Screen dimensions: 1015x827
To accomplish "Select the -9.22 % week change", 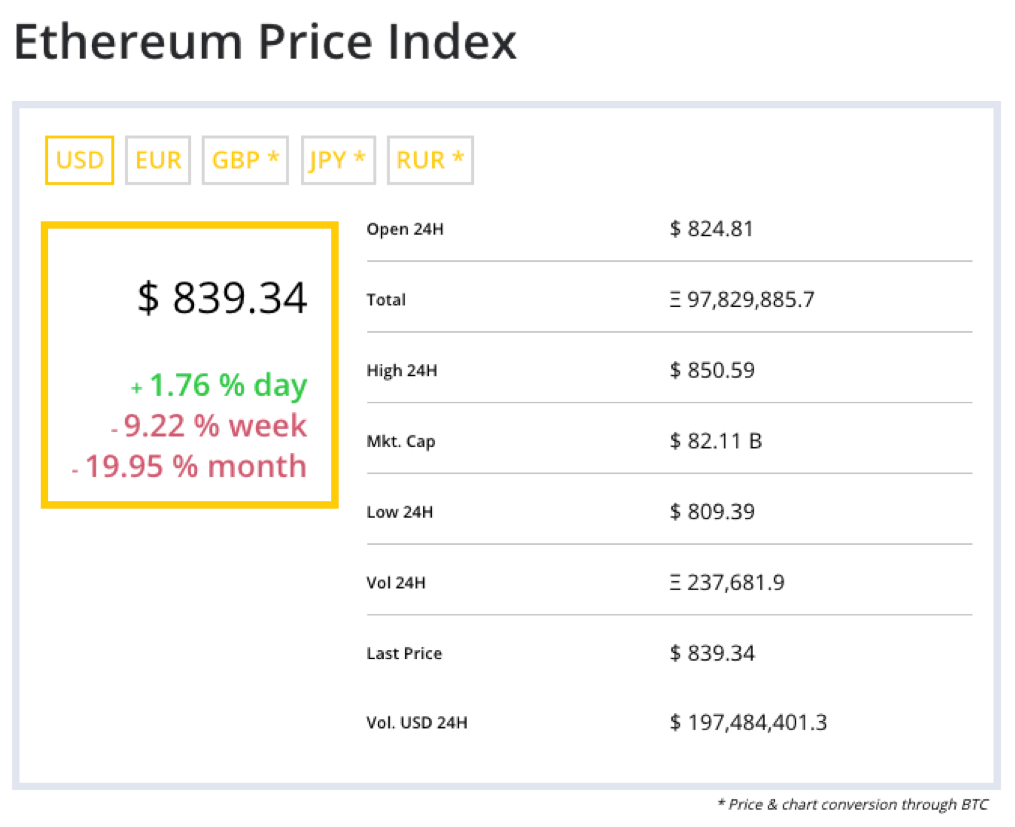I will coord(208,426).
